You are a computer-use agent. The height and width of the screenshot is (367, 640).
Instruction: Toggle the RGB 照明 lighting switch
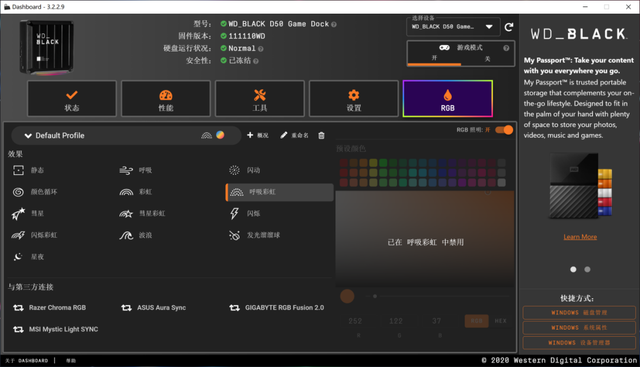click(x=504, y=130)
